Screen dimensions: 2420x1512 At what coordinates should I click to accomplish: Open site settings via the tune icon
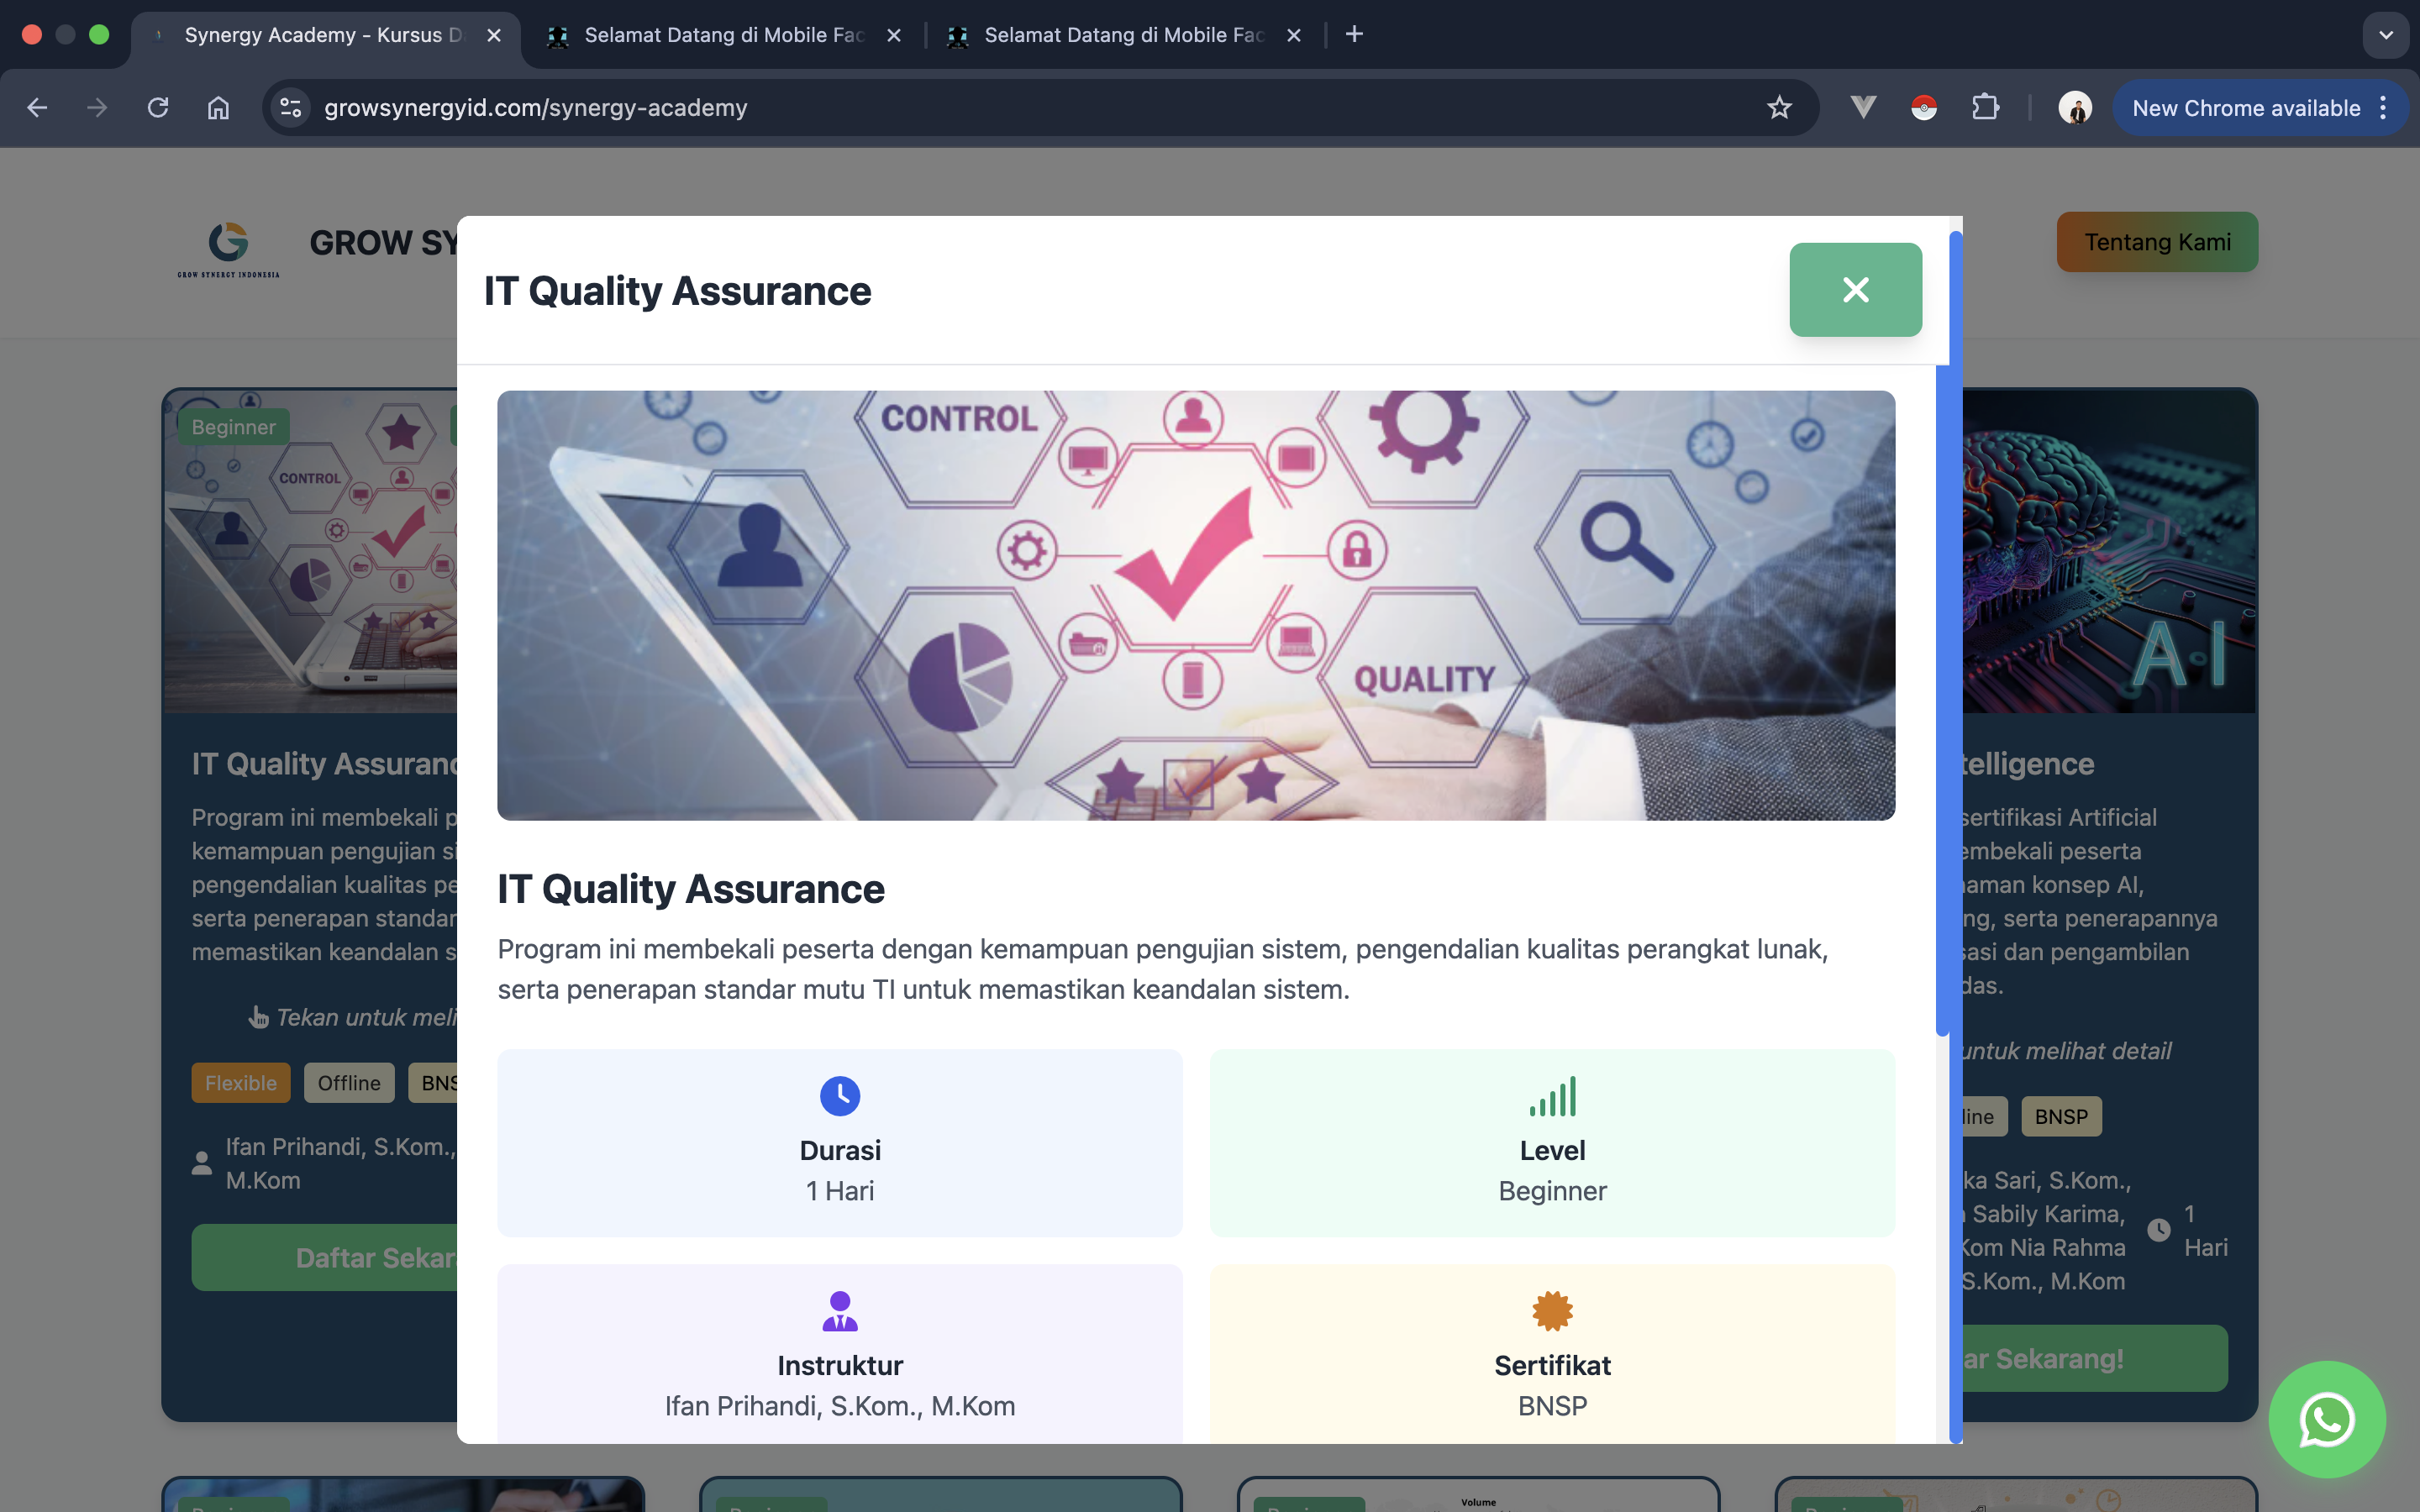click(290, 107)
